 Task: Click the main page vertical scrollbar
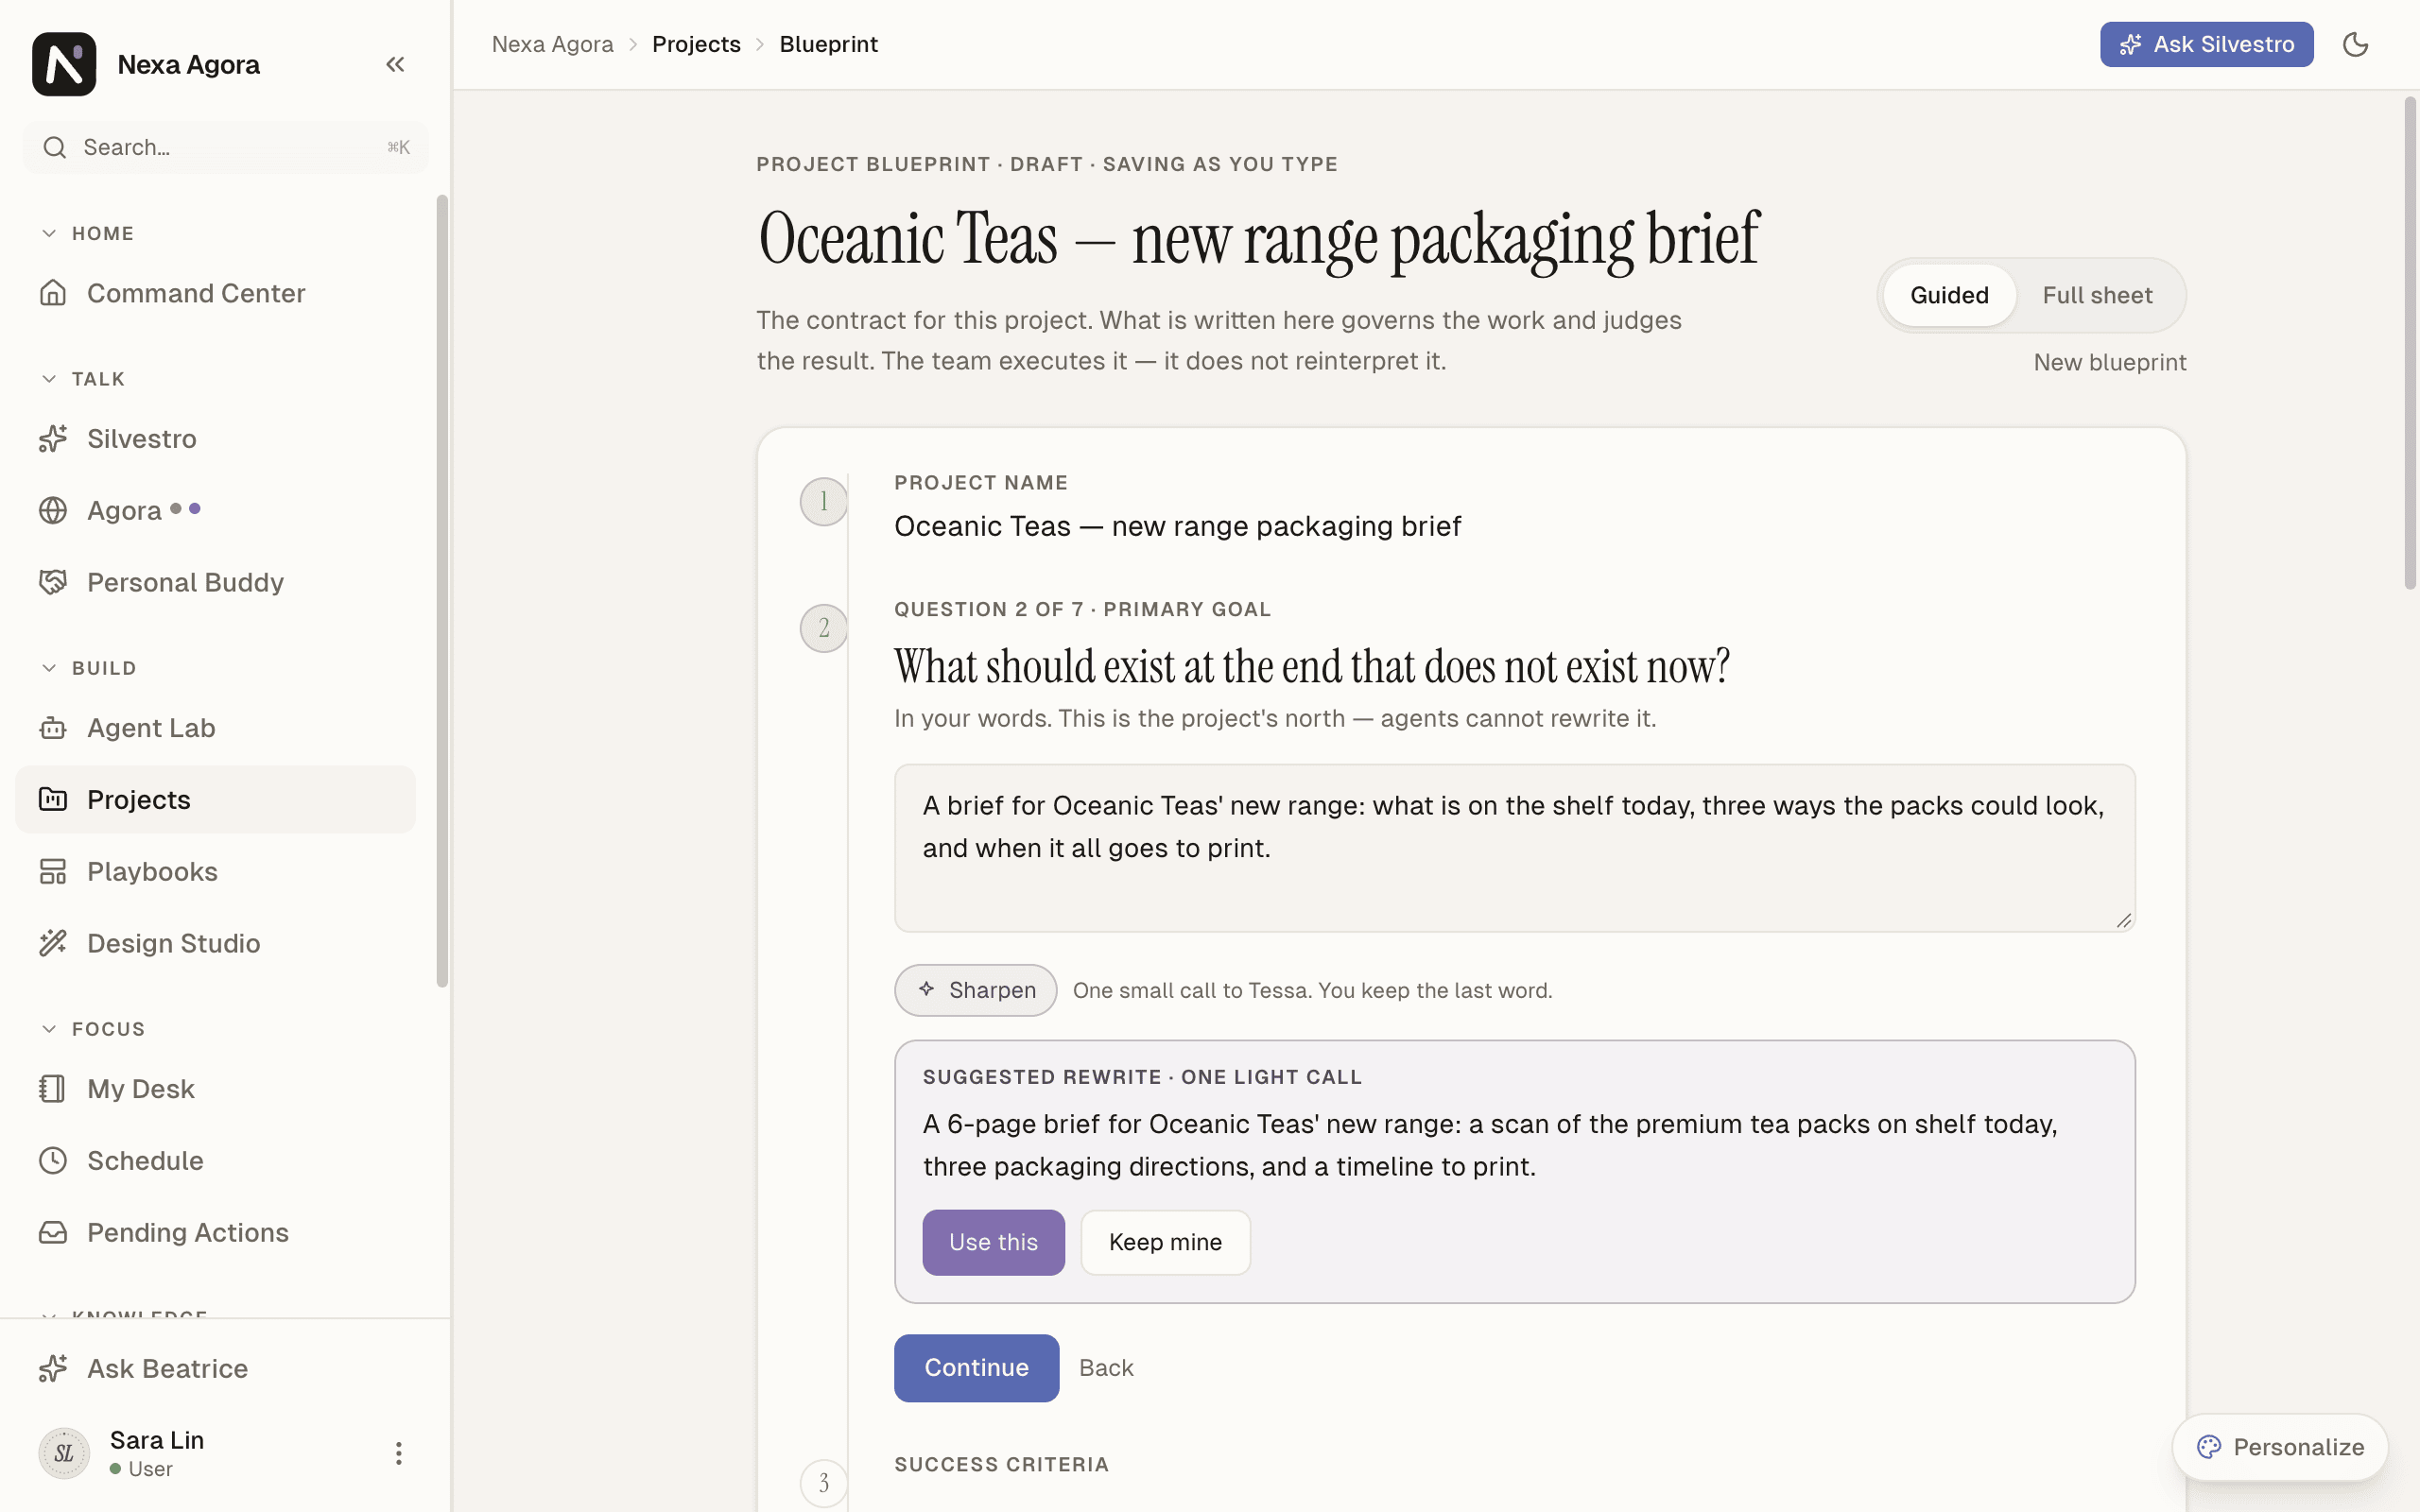[2410, 343]
